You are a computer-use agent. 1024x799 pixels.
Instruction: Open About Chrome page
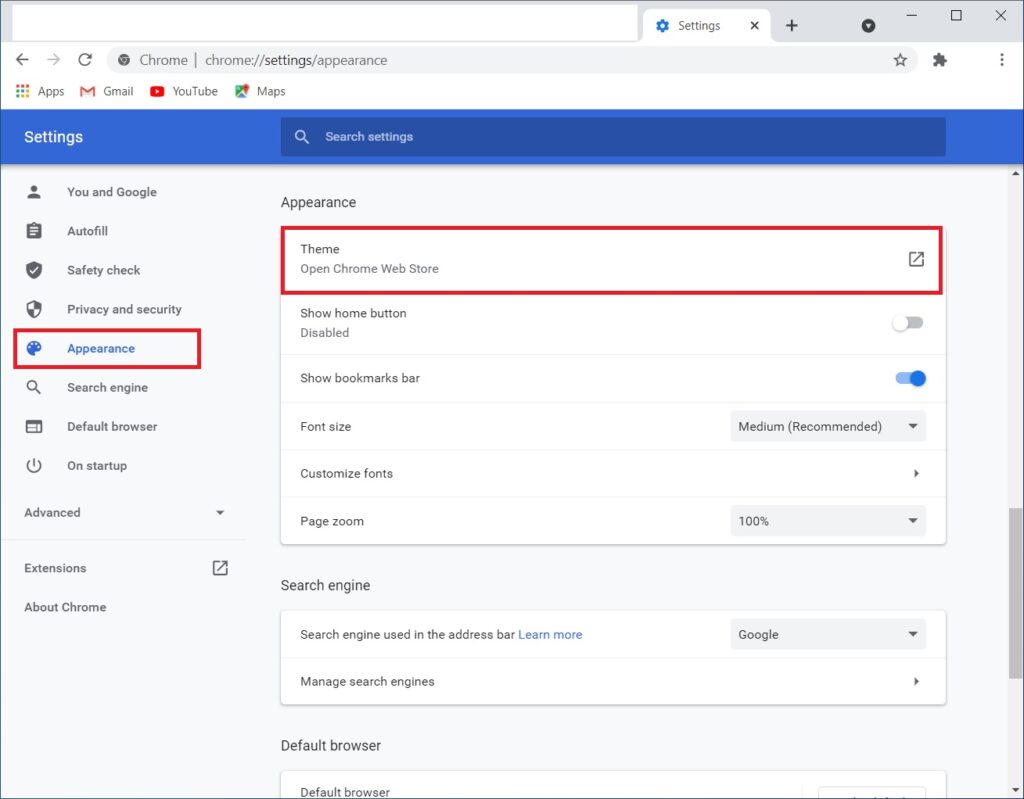[x=65, y=607]
